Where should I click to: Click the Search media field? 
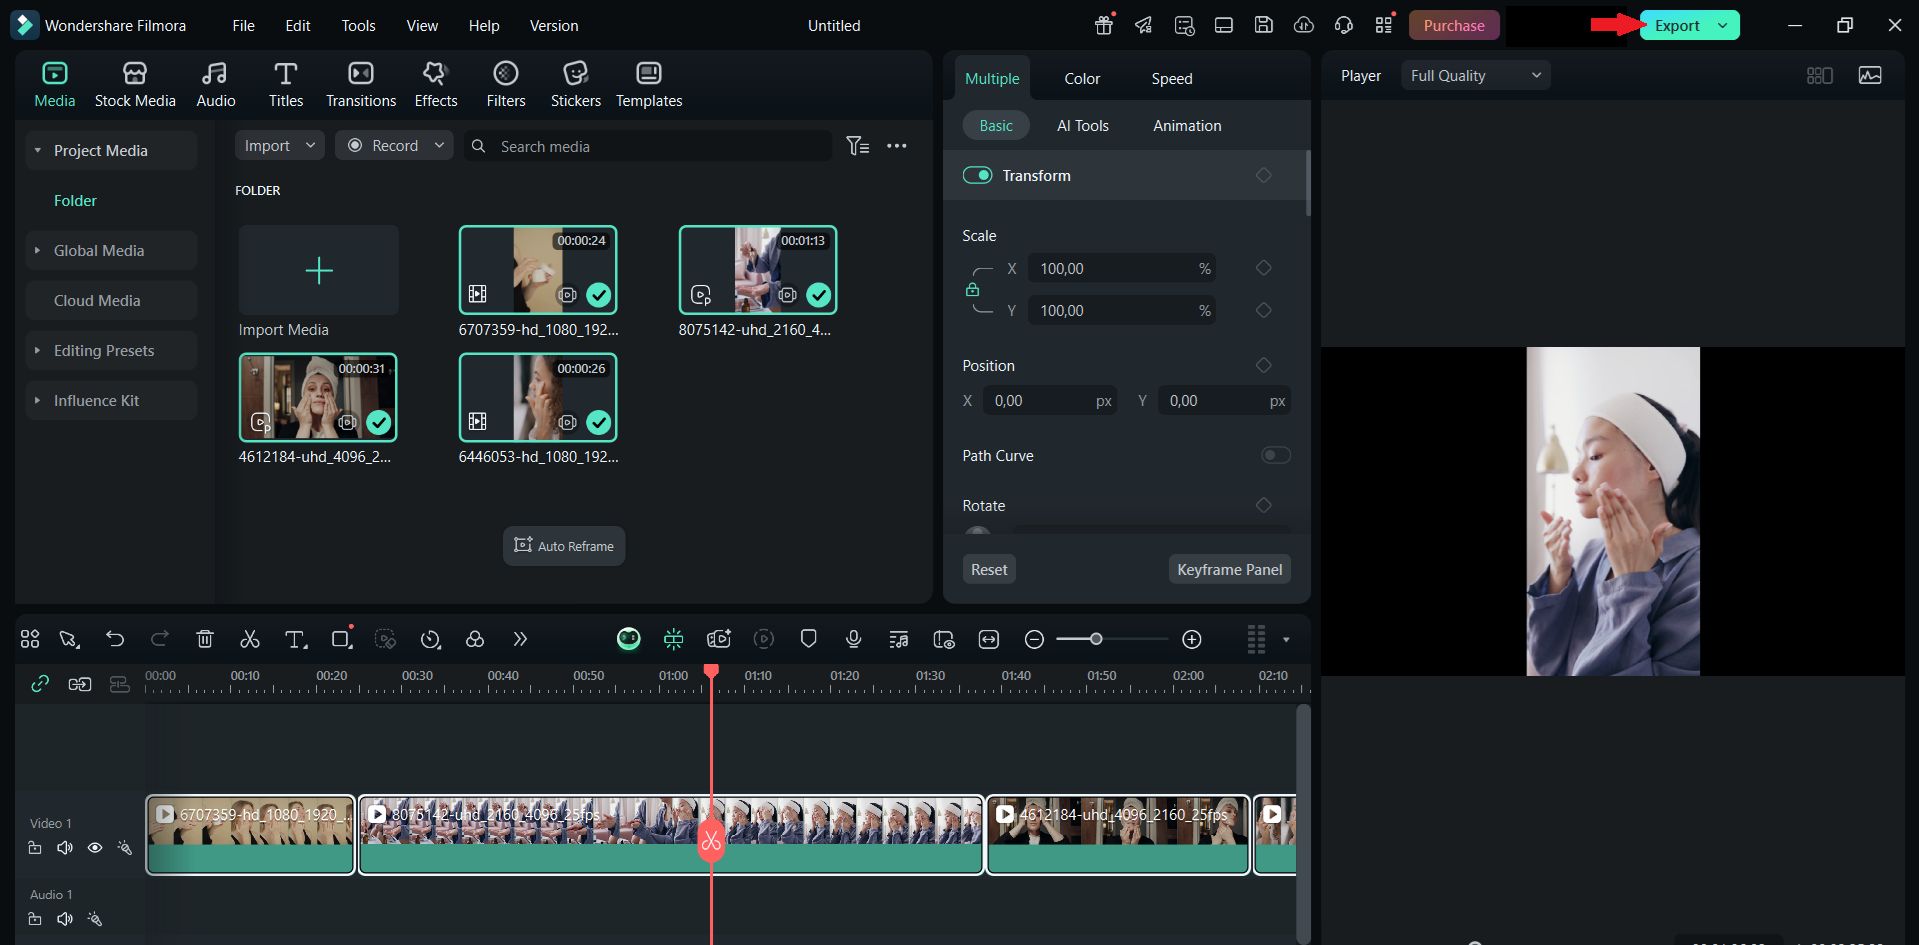click(648, 146)
